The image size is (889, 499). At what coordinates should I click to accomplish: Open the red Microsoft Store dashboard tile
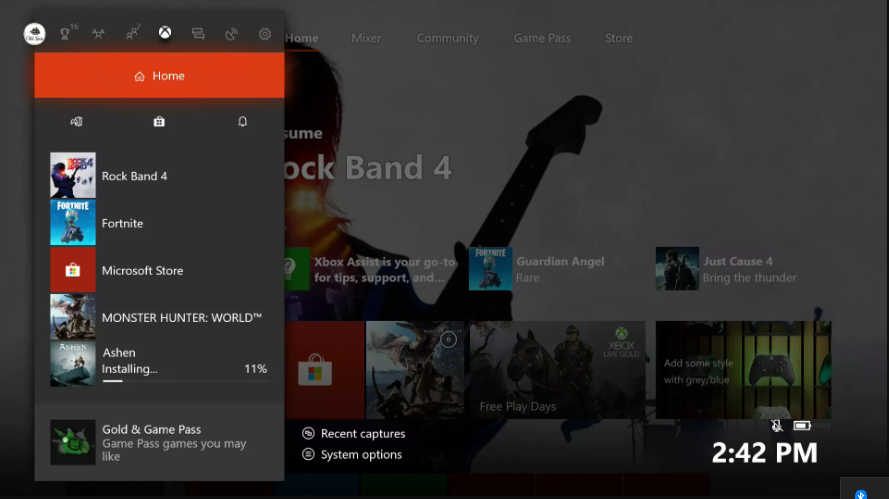324,370
